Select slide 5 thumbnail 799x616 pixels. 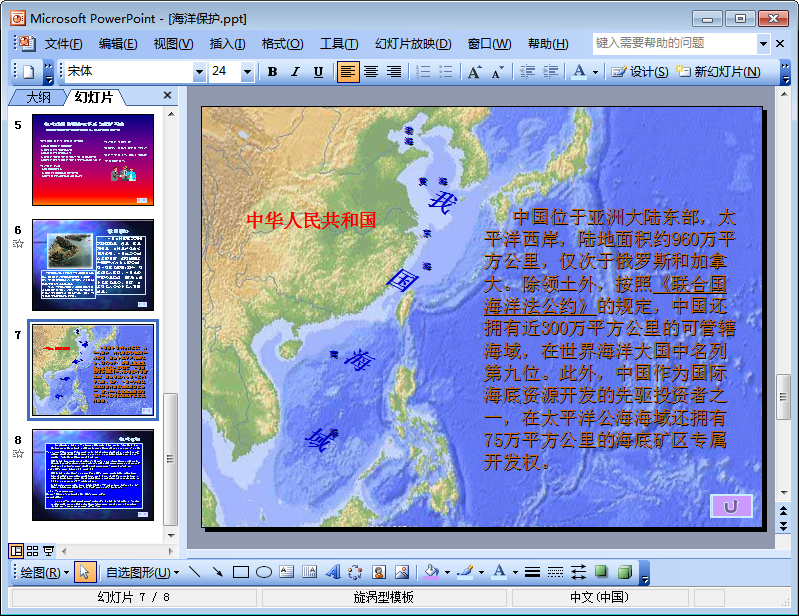[x=93, y=160]
